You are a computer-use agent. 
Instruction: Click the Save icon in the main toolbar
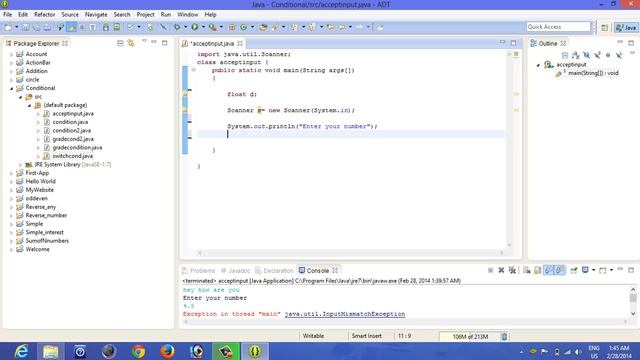pyautogui.click(x=25, y=27)
